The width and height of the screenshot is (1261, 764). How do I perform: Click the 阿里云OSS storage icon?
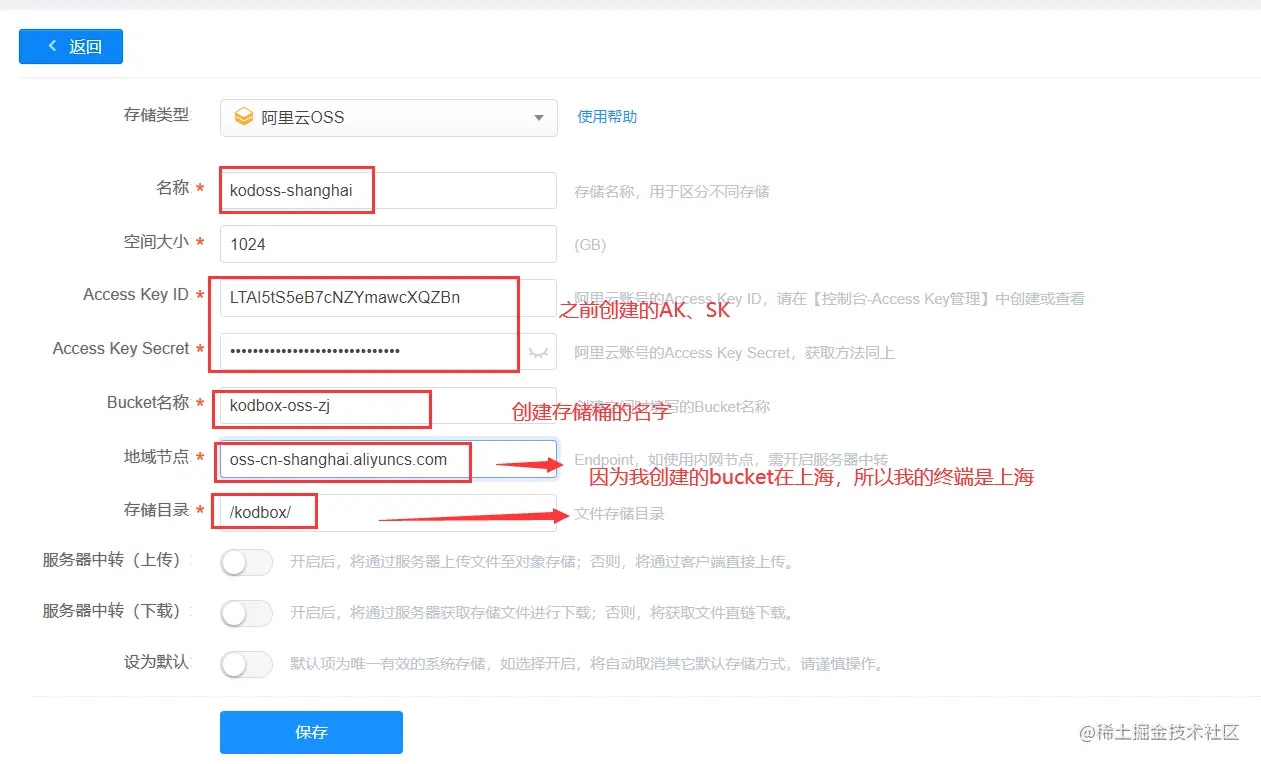[243, 117]
